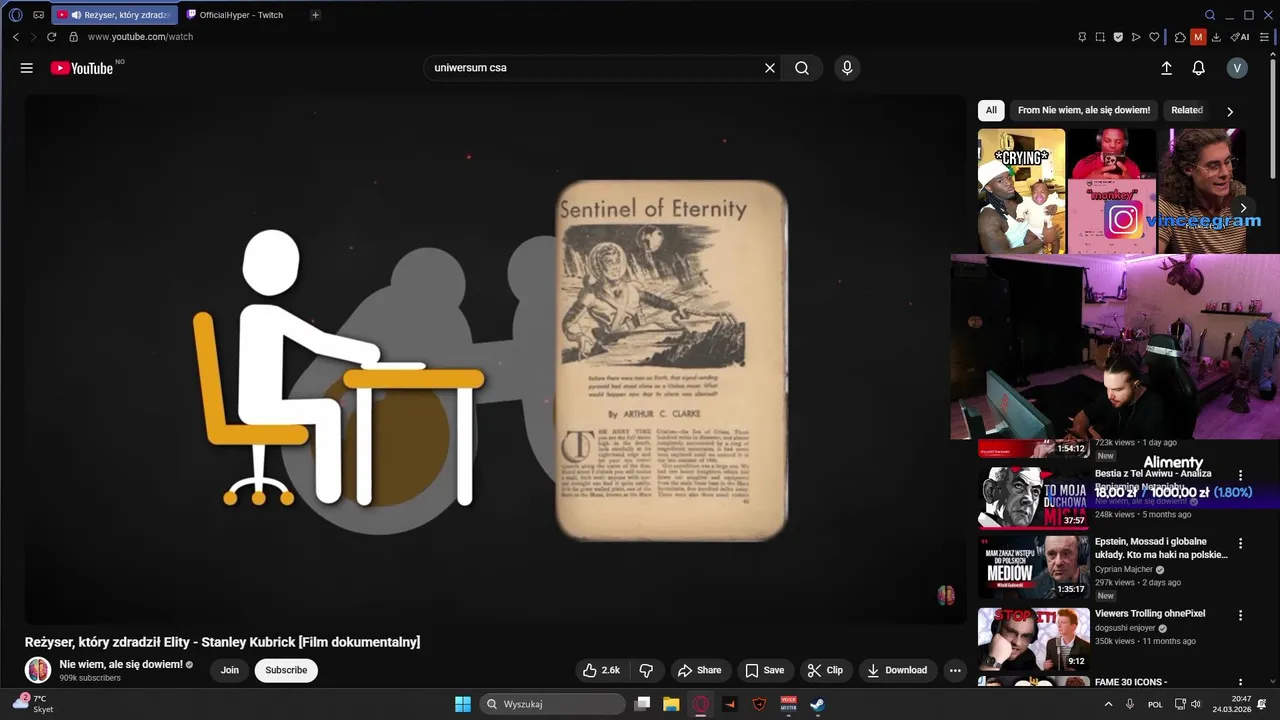
Task: Open a new browser tab with plus
Action: point(315,15)
